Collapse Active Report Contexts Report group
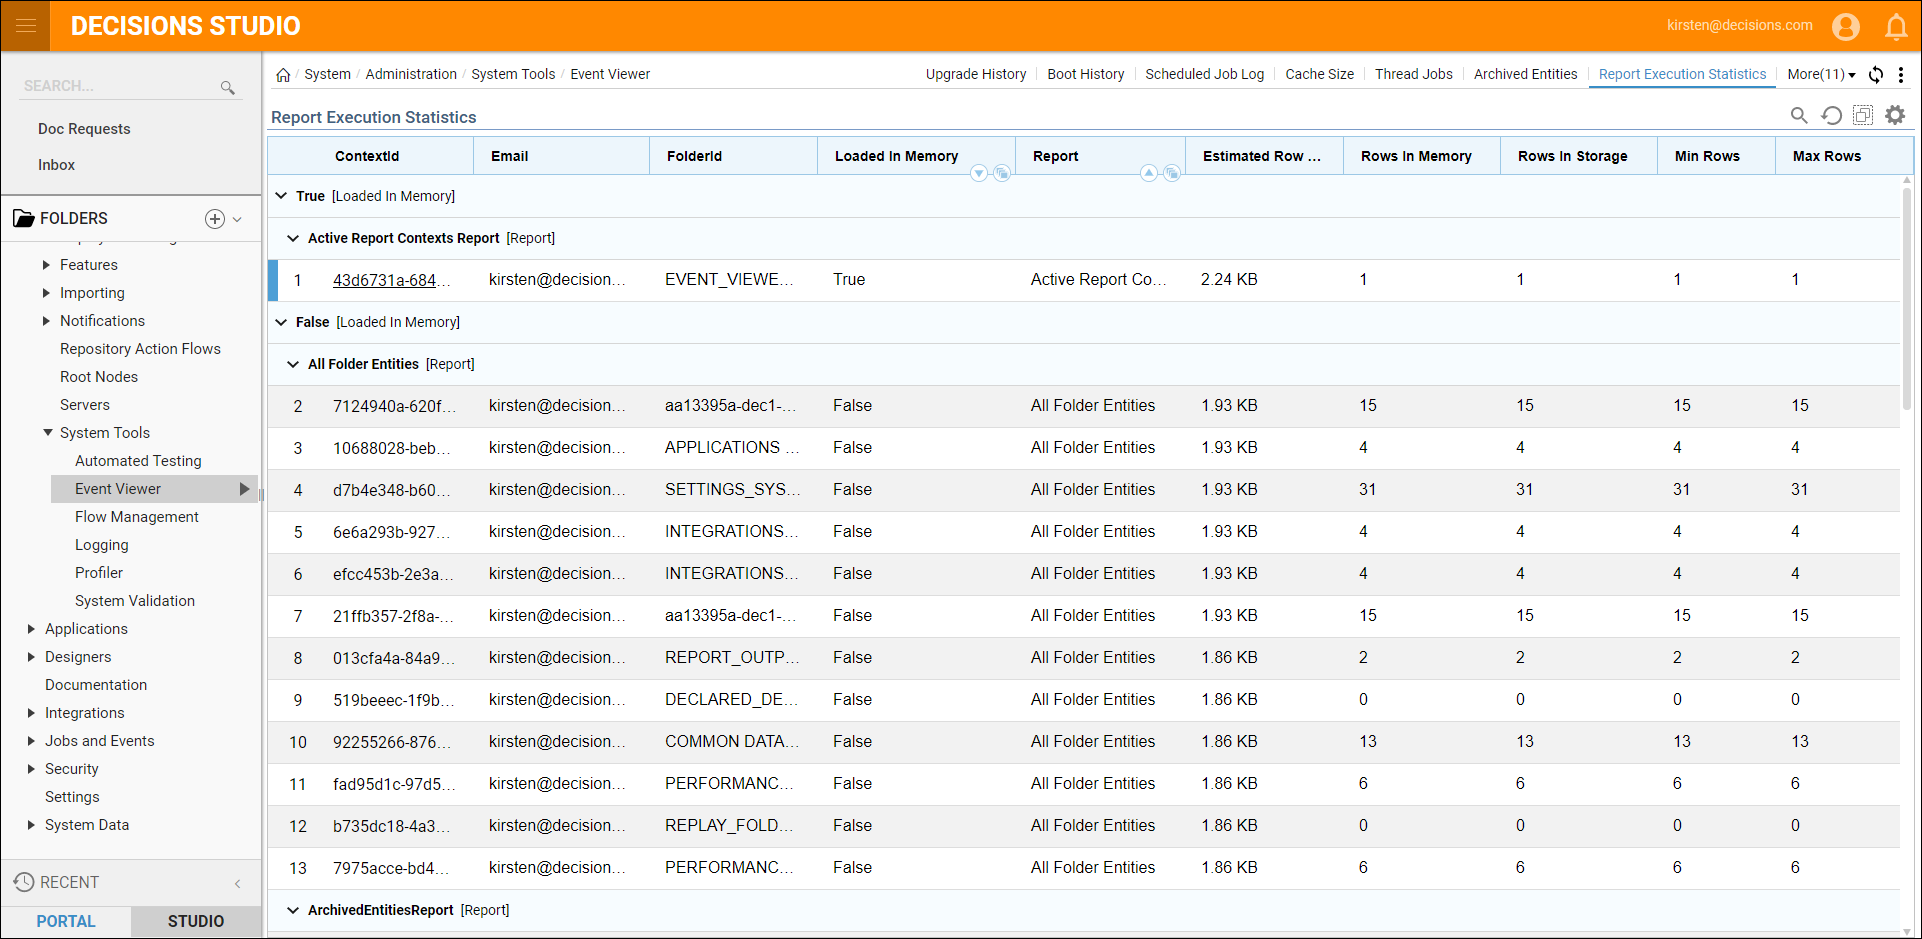The width and height of the screenshot is (1922, 939). point(293,238)
